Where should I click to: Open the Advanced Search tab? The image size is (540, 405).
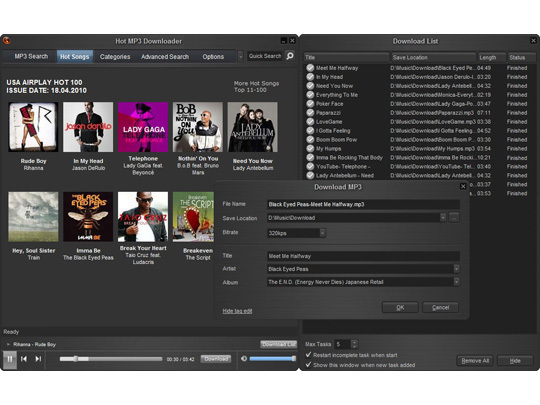pos(165,56)
